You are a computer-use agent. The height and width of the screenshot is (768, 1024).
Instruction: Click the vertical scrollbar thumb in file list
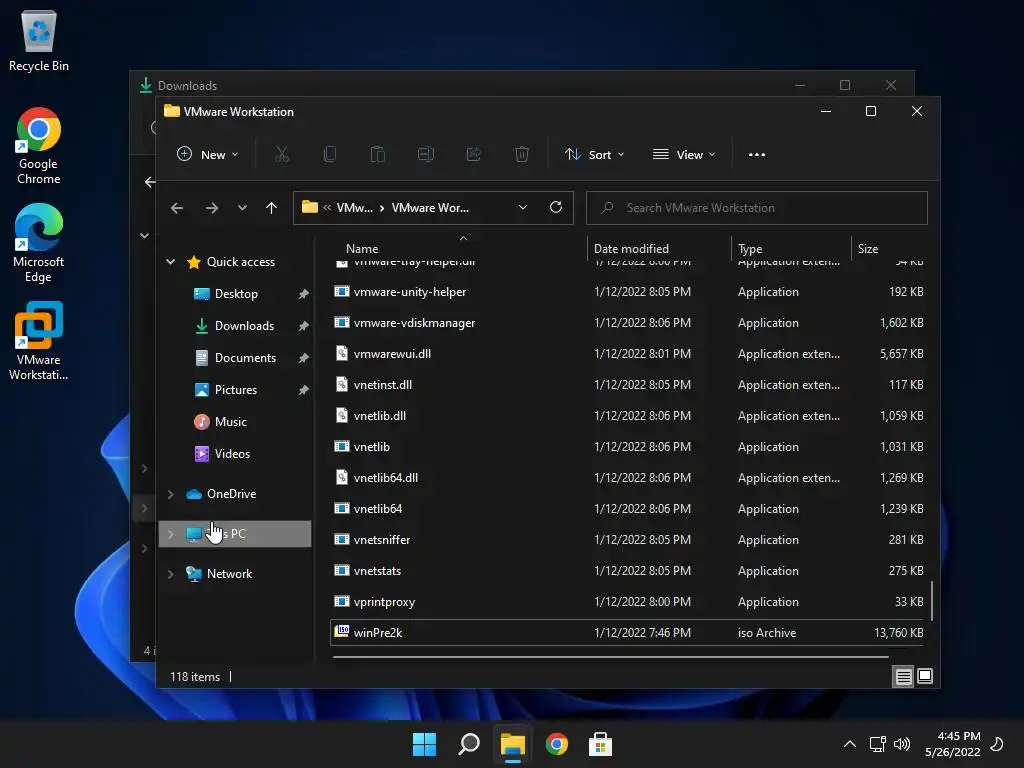932,601
